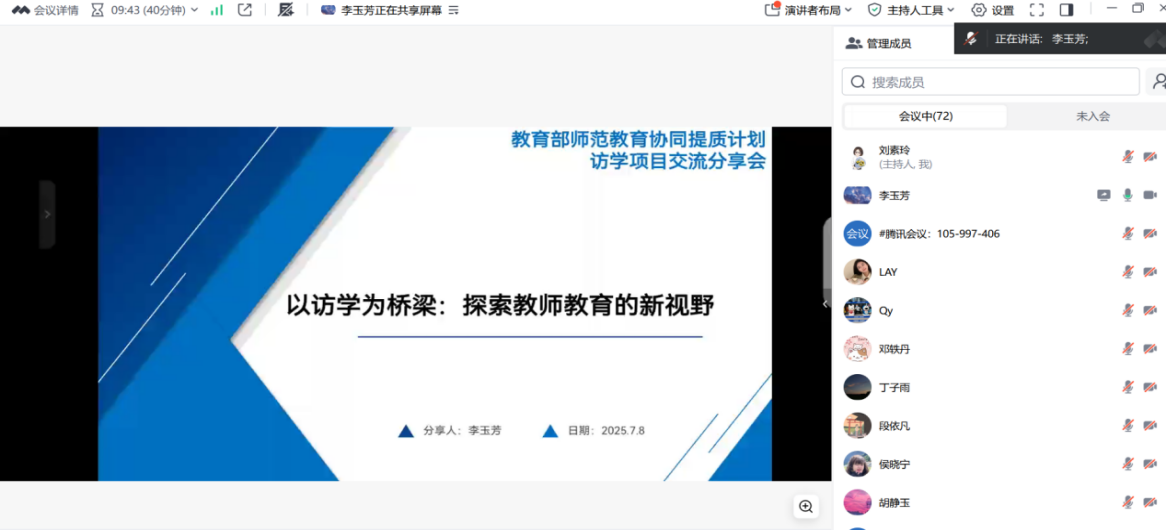Toggle 刘素玲's muted microphone icon
The image size is (1166, 530).
pos(1128,157)
